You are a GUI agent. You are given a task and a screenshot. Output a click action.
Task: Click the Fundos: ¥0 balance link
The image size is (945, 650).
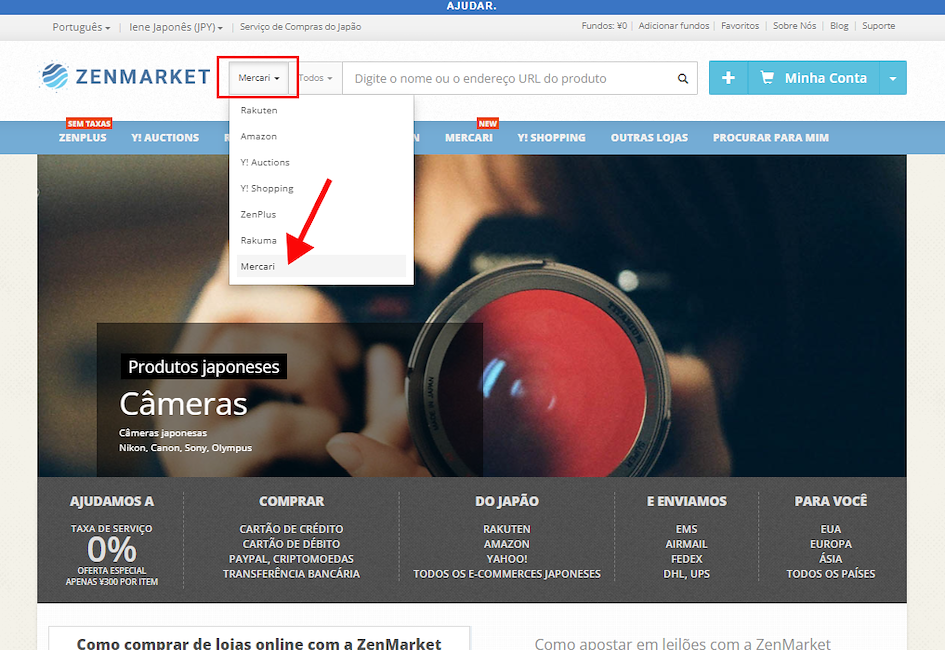[x=604, y=26]
